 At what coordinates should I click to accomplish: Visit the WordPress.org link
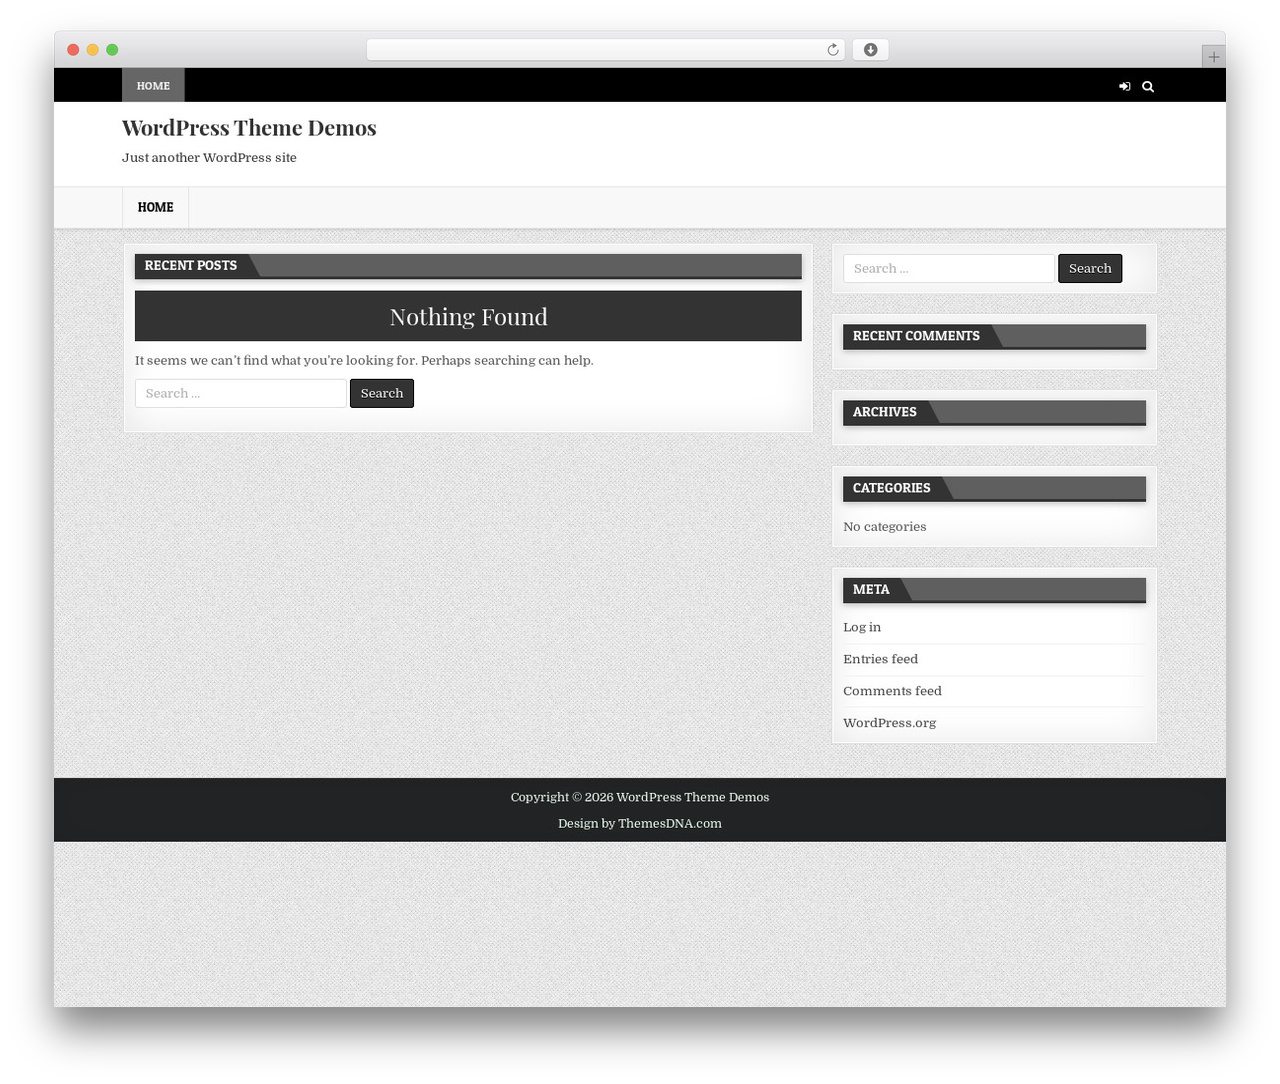click(889, 723)
